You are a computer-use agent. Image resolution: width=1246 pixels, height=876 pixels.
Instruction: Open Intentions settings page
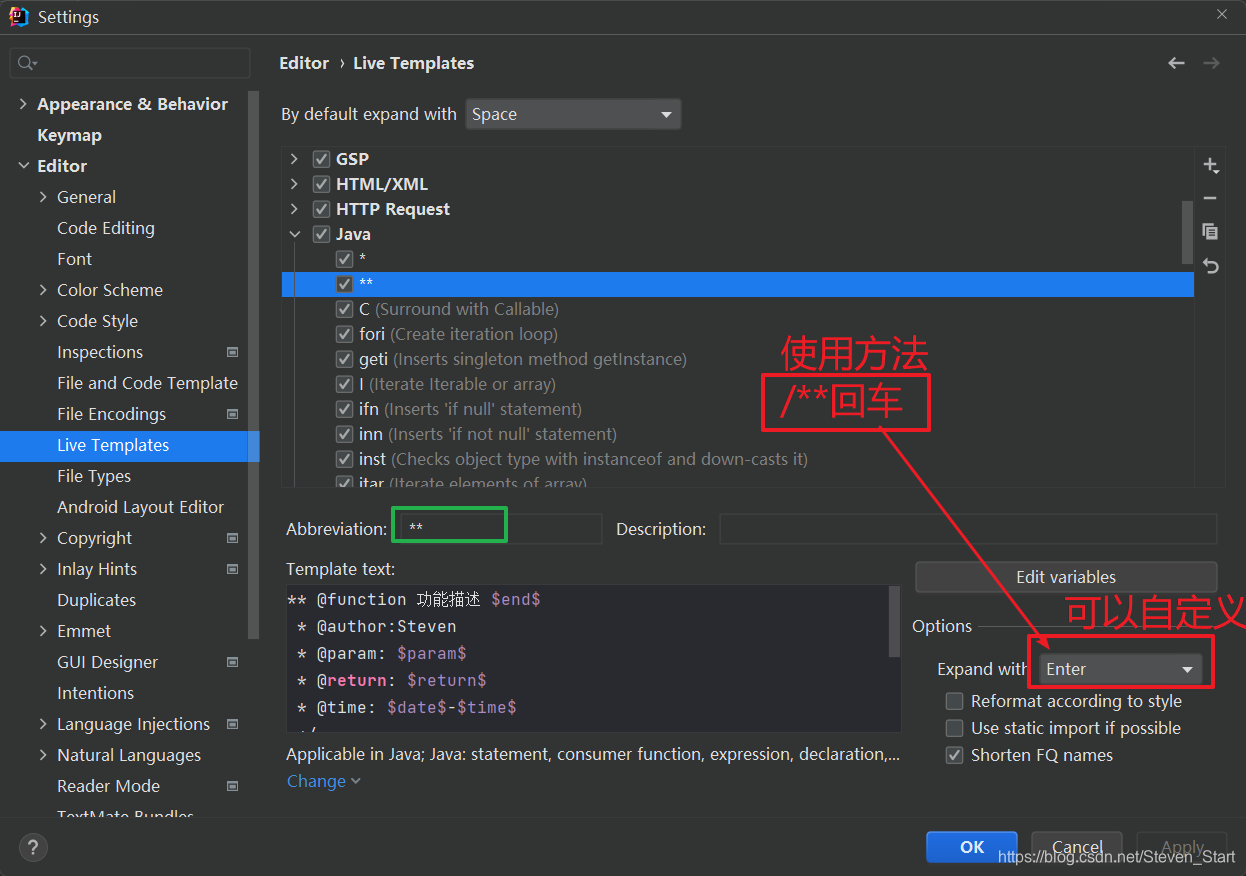pyautogui.click(x=95, y=693)
